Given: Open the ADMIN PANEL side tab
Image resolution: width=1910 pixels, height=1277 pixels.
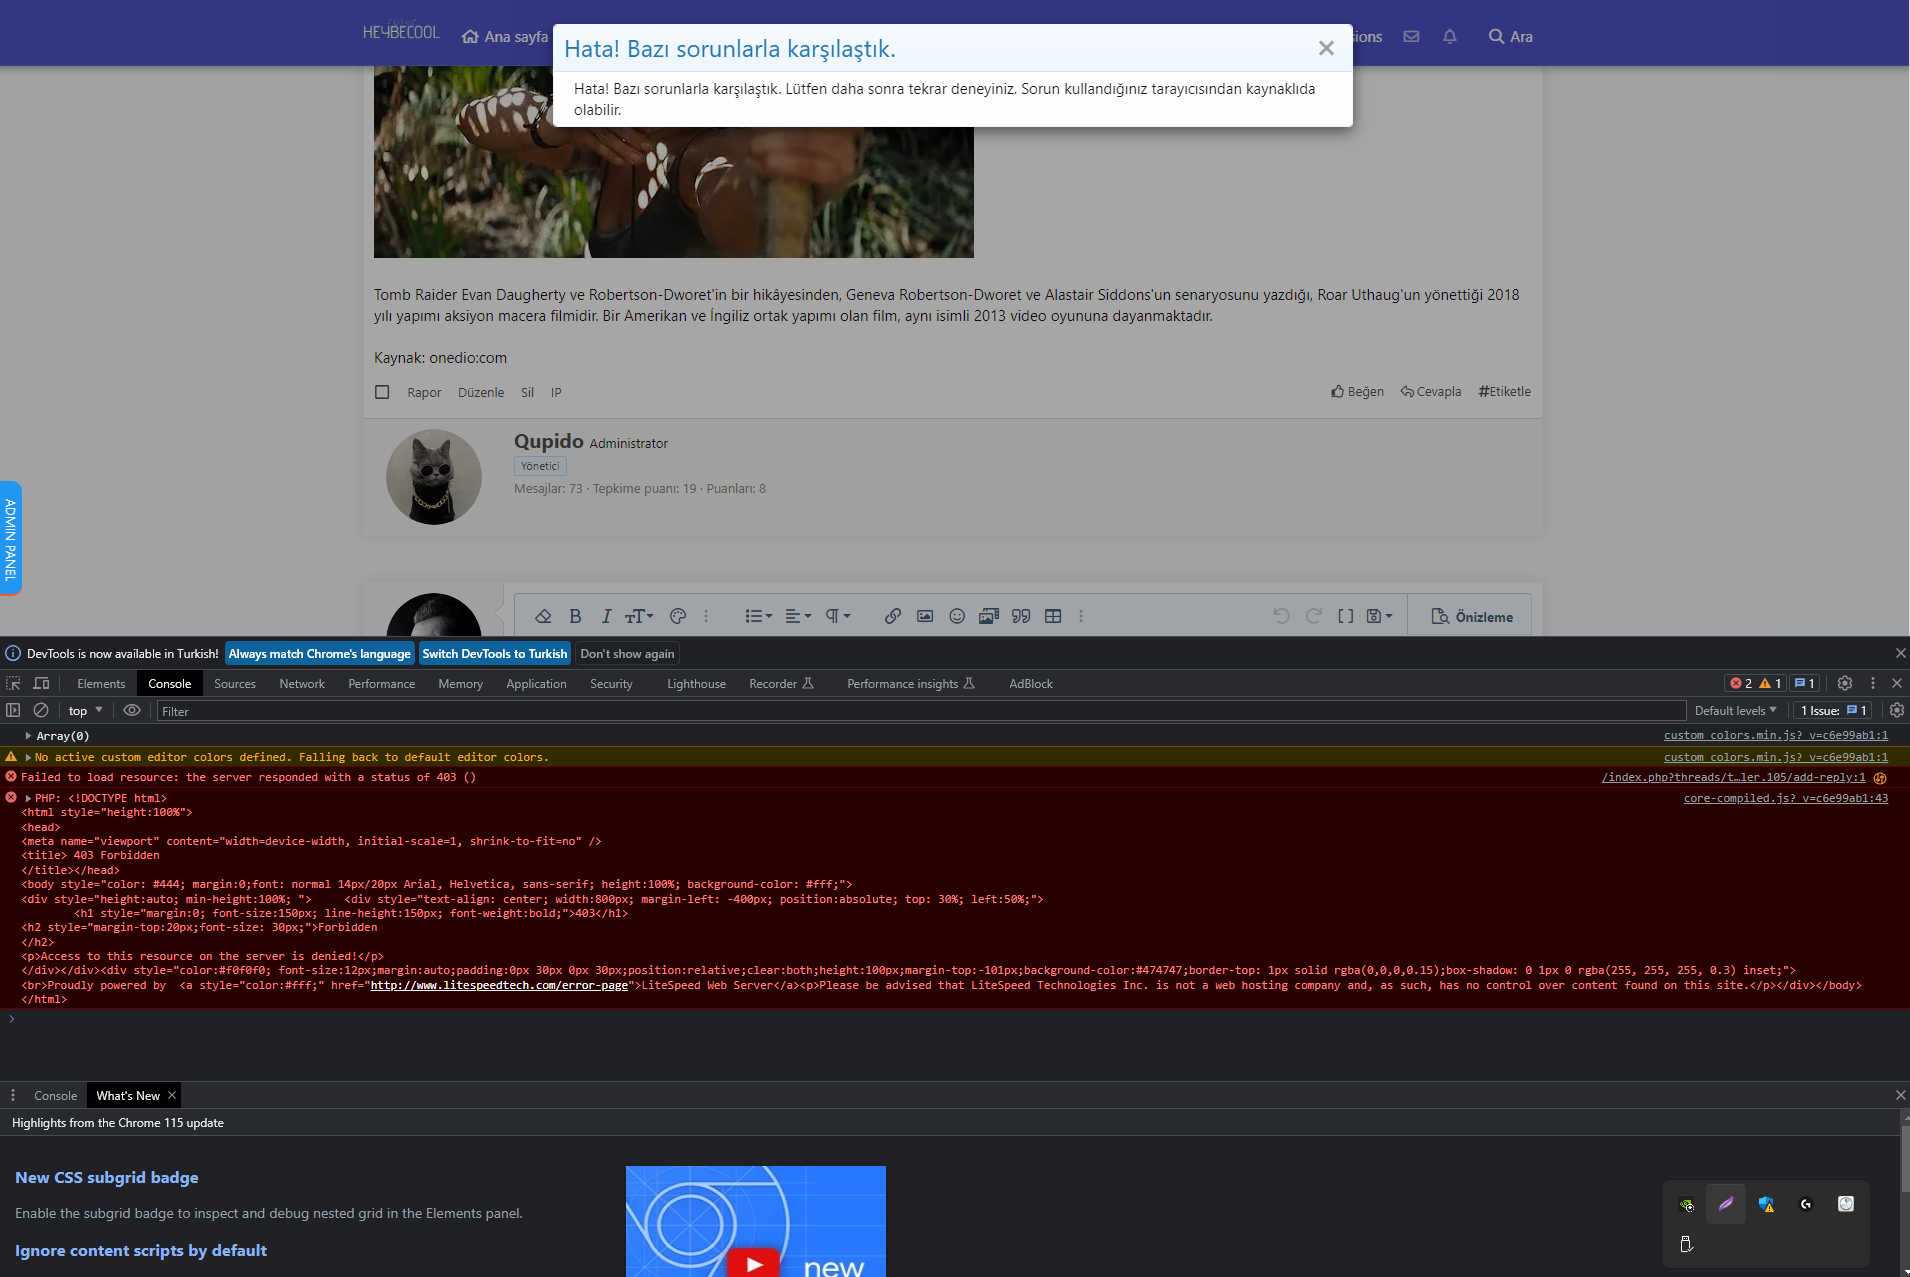Looking at the screenshot, I should 10,539.
